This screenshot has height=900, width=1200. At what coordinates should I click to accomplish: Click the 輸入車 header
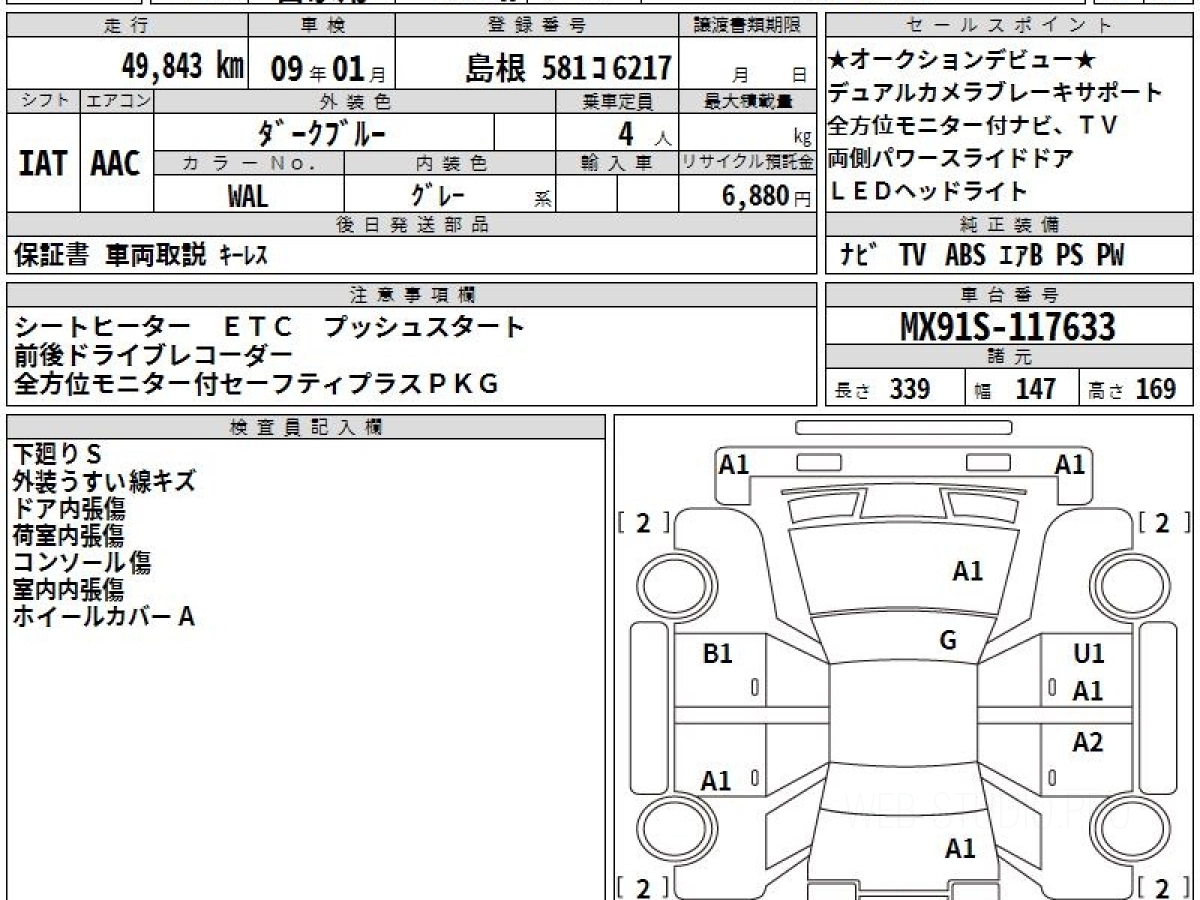[617, 163]
